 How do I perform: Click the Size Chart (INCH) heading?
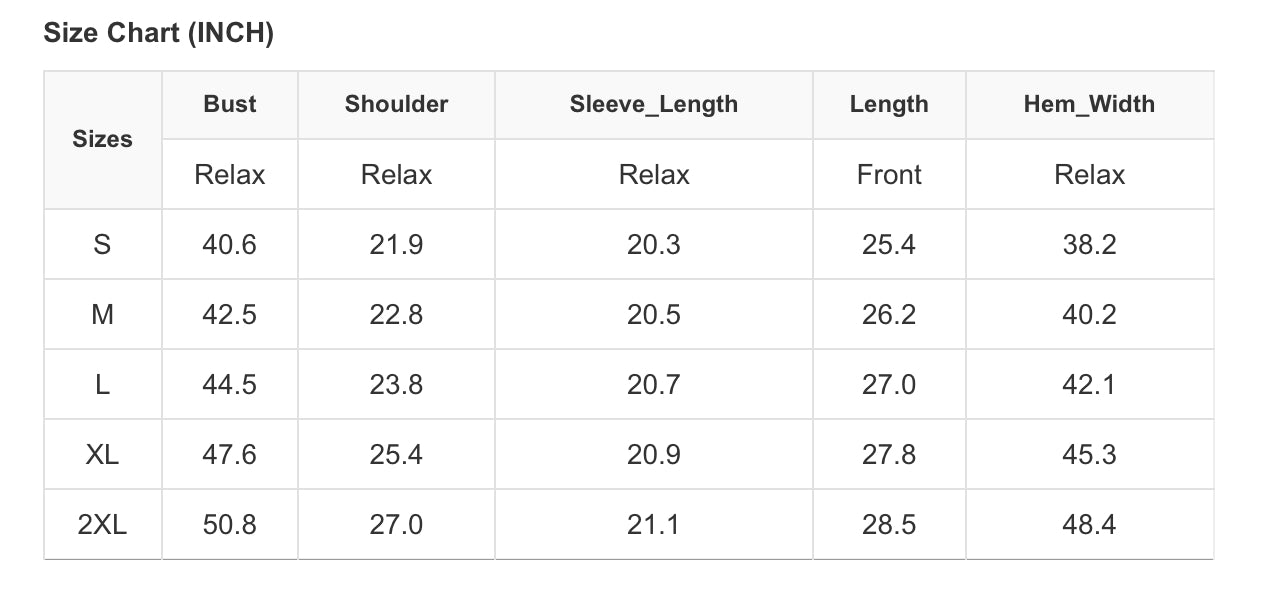(158, 34)
